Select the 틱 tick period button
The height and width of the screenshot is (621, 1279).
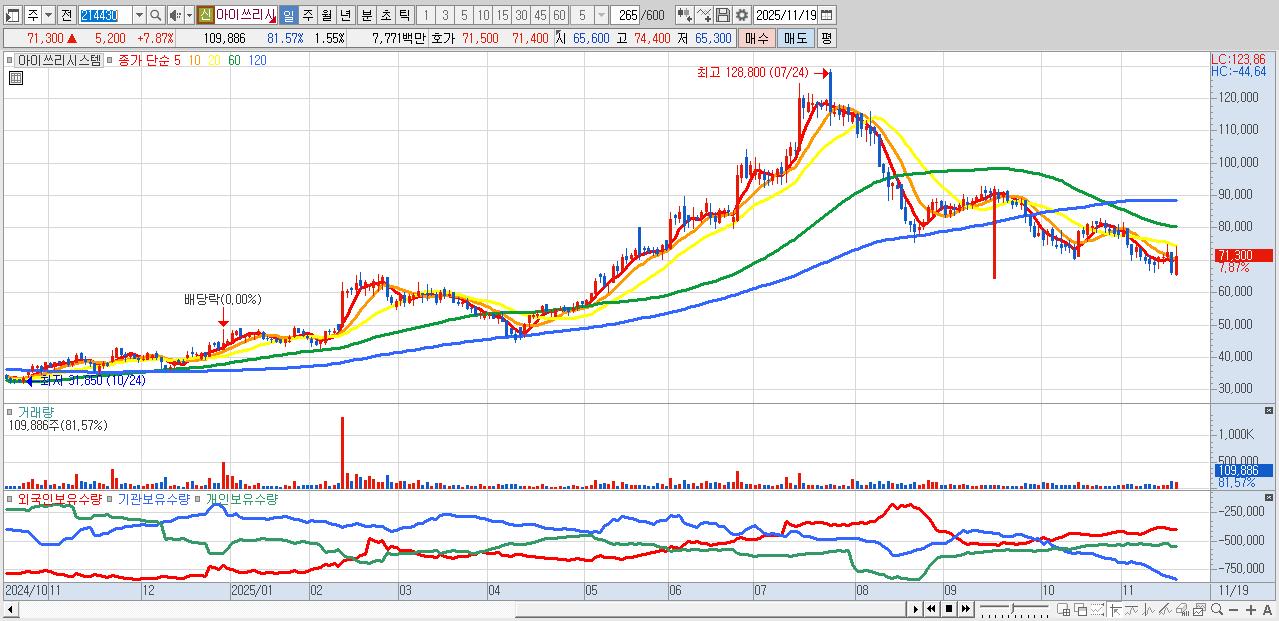pyautogui.click(x=404, y=15)
